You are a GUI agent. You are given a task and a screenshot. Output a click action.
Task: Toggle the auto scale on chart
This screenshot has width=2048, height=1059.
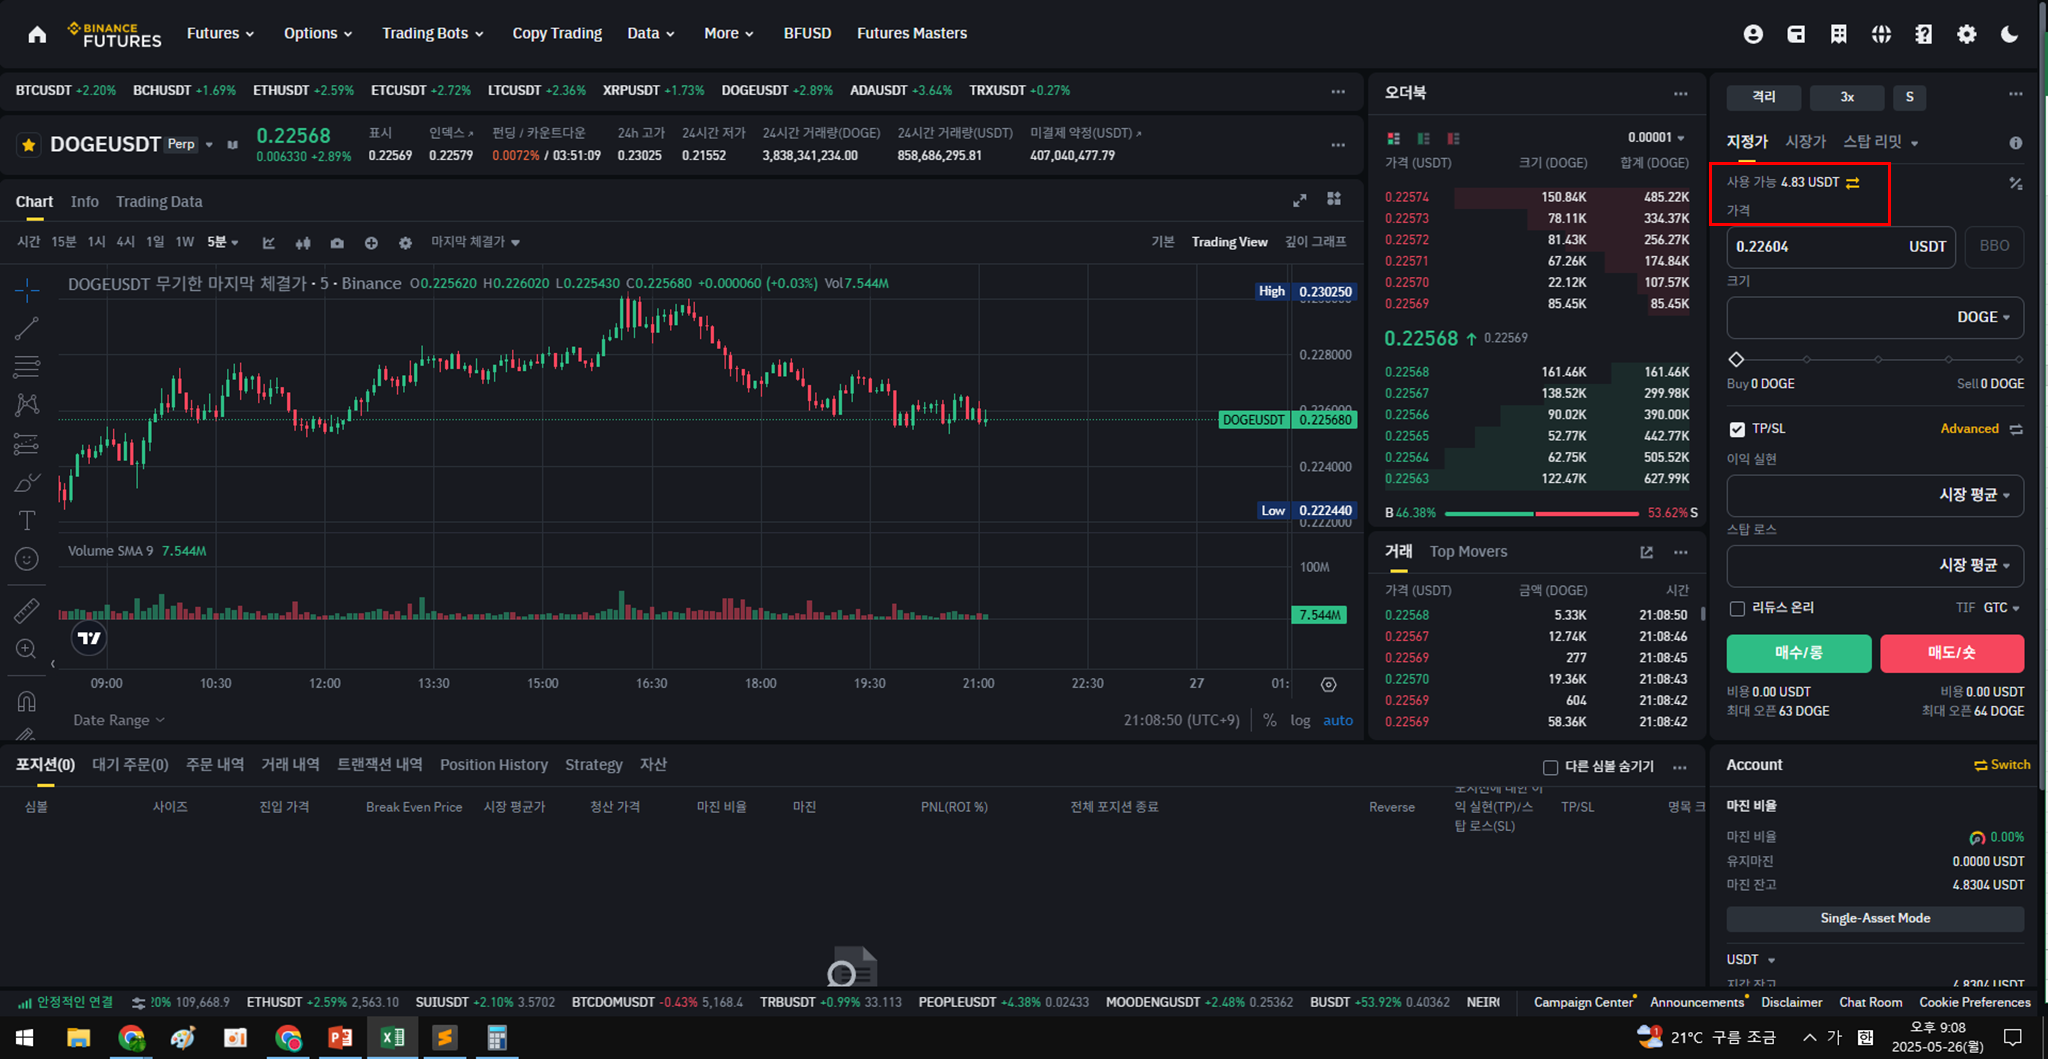click(1338, 720)
